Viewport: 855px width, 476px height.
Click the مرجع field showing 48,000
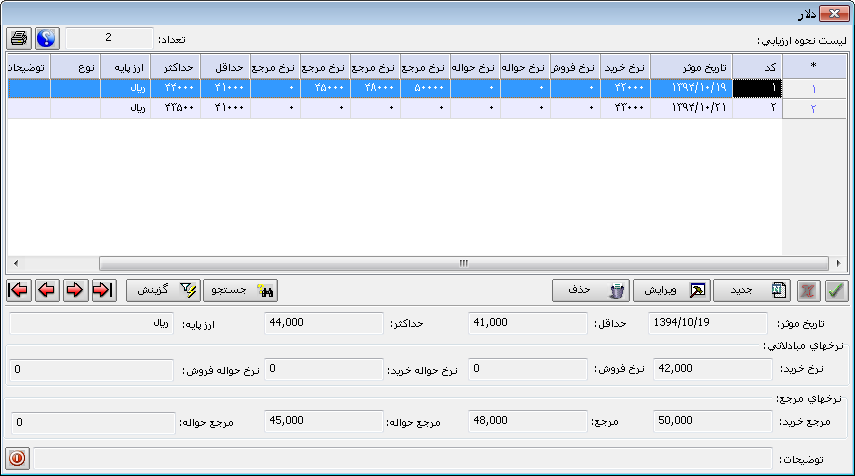(527, 421)
